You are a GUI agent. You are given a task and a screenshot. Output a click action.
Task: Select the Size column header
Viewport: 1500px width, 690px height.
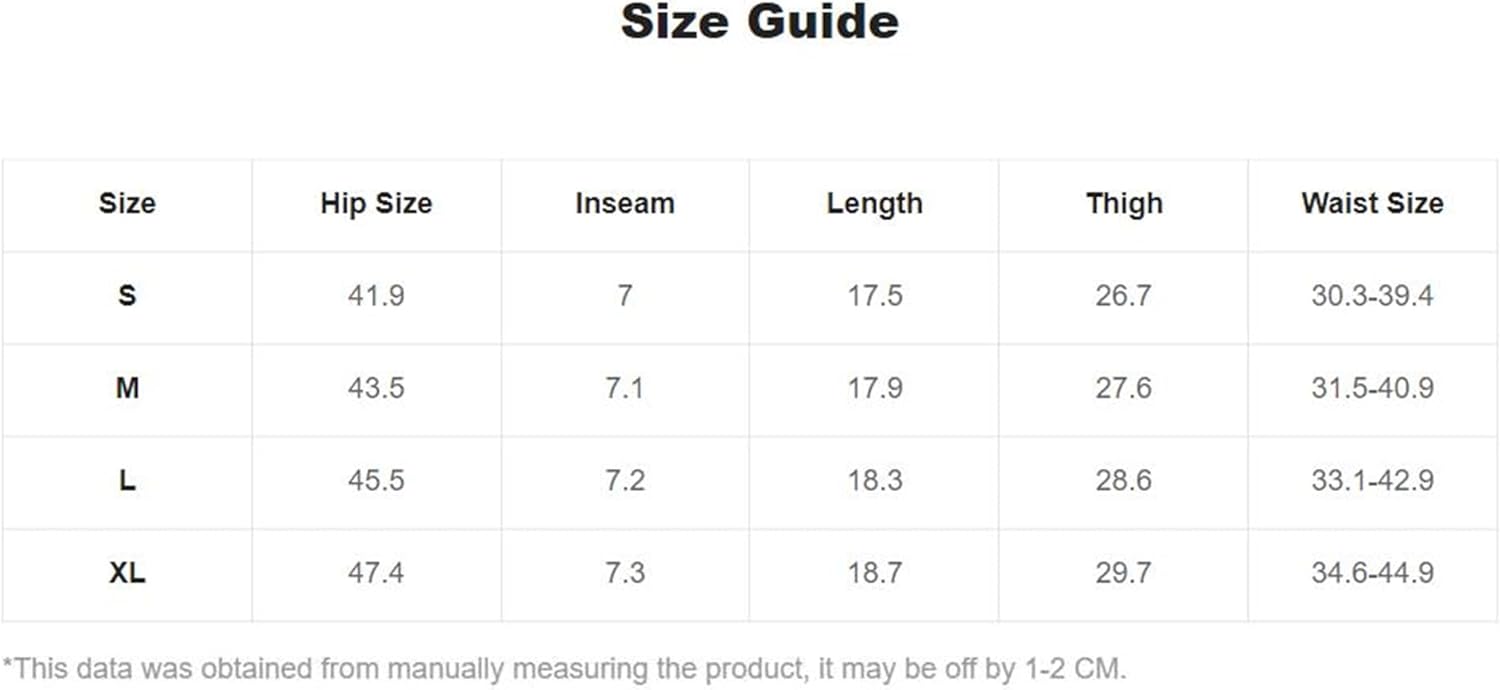tap(127, 204)
